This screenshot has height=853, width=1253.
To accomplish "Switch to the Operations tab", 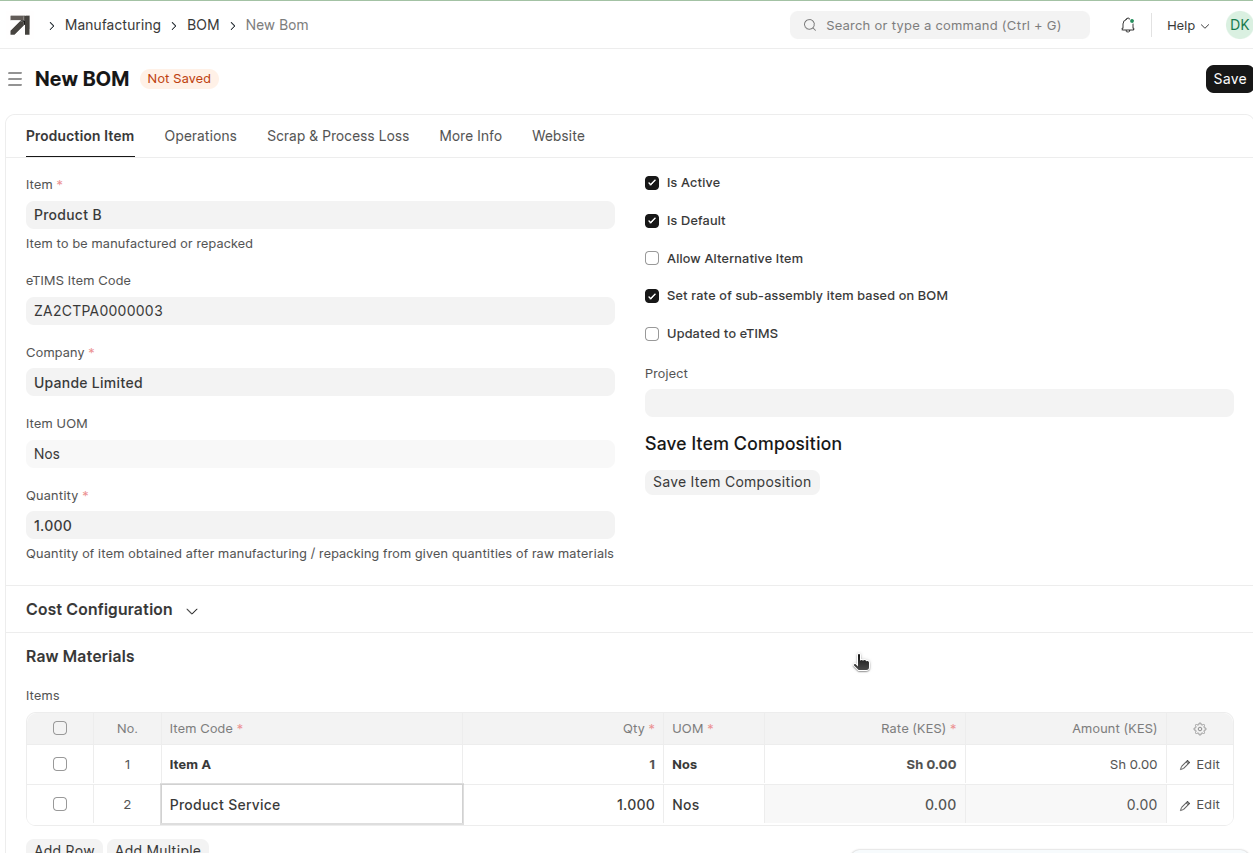I will point(201,136).
